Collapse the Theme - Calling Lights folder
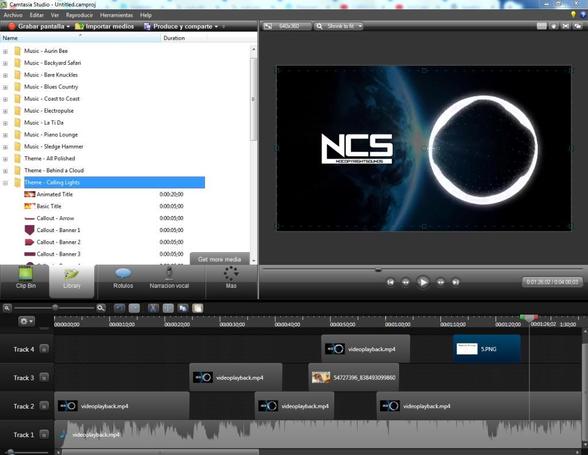 (5, 183)
